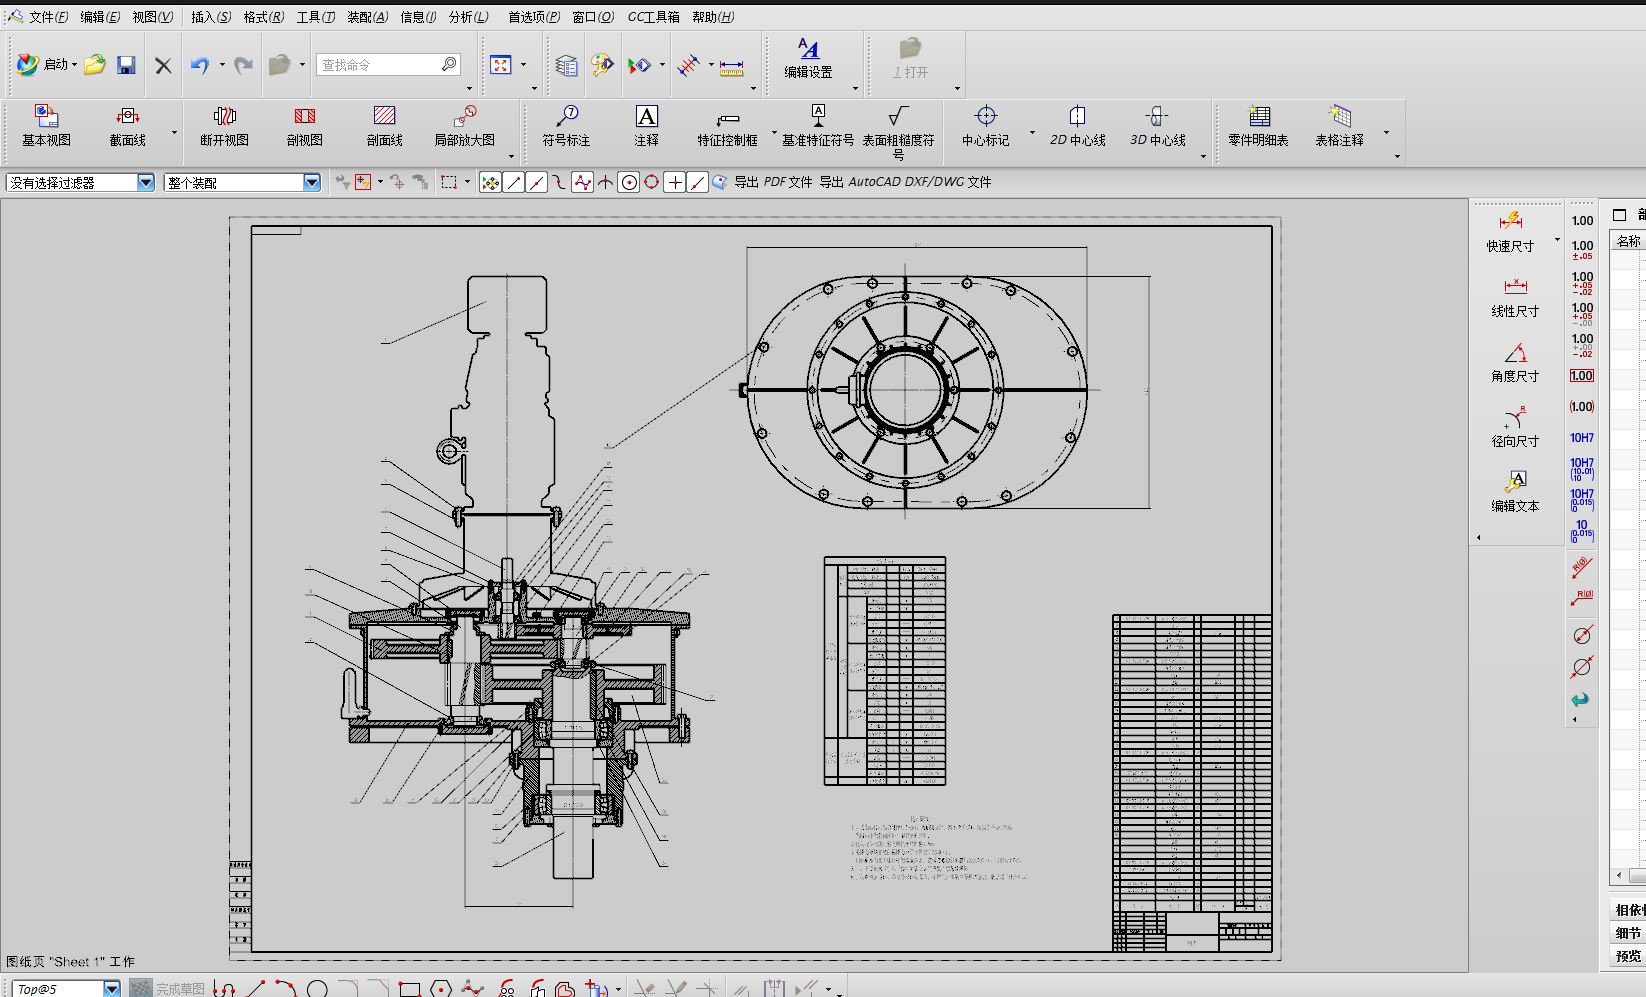Click the 局部放大图 detail view tool

tap(464, 117)
